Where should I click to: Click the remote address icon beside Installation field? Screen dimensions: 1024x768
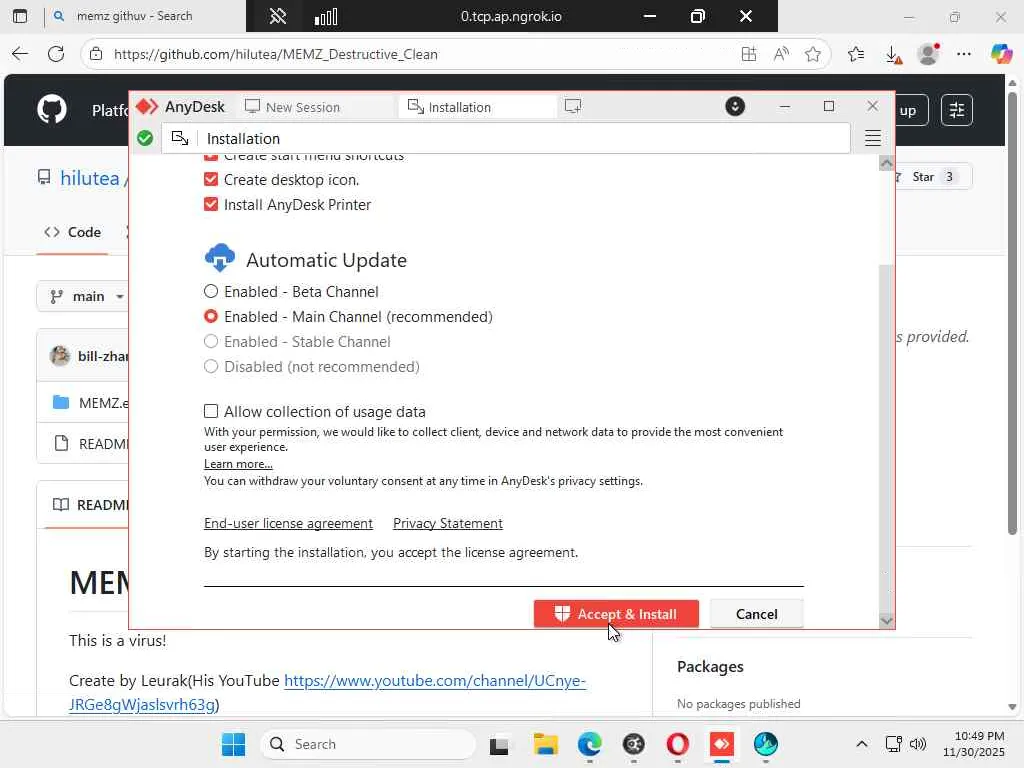click(x=180, y=138)
